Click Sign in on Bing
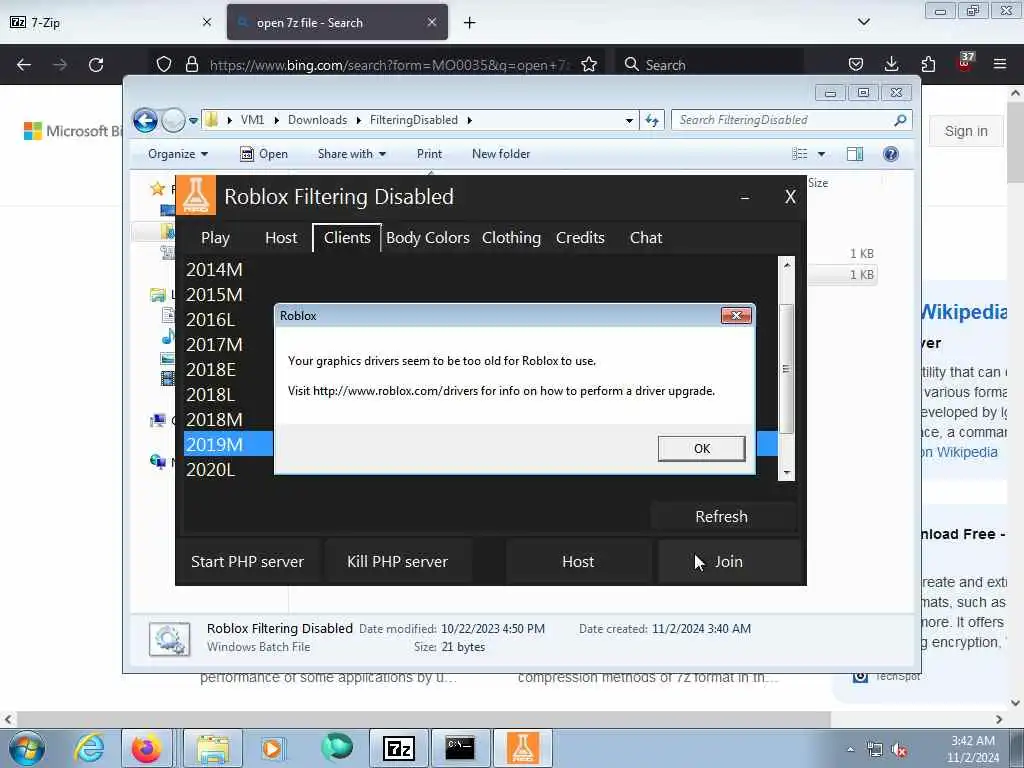Image resolution: width=1024 pixels, height=768 pixels. click(x=966, y=131)
